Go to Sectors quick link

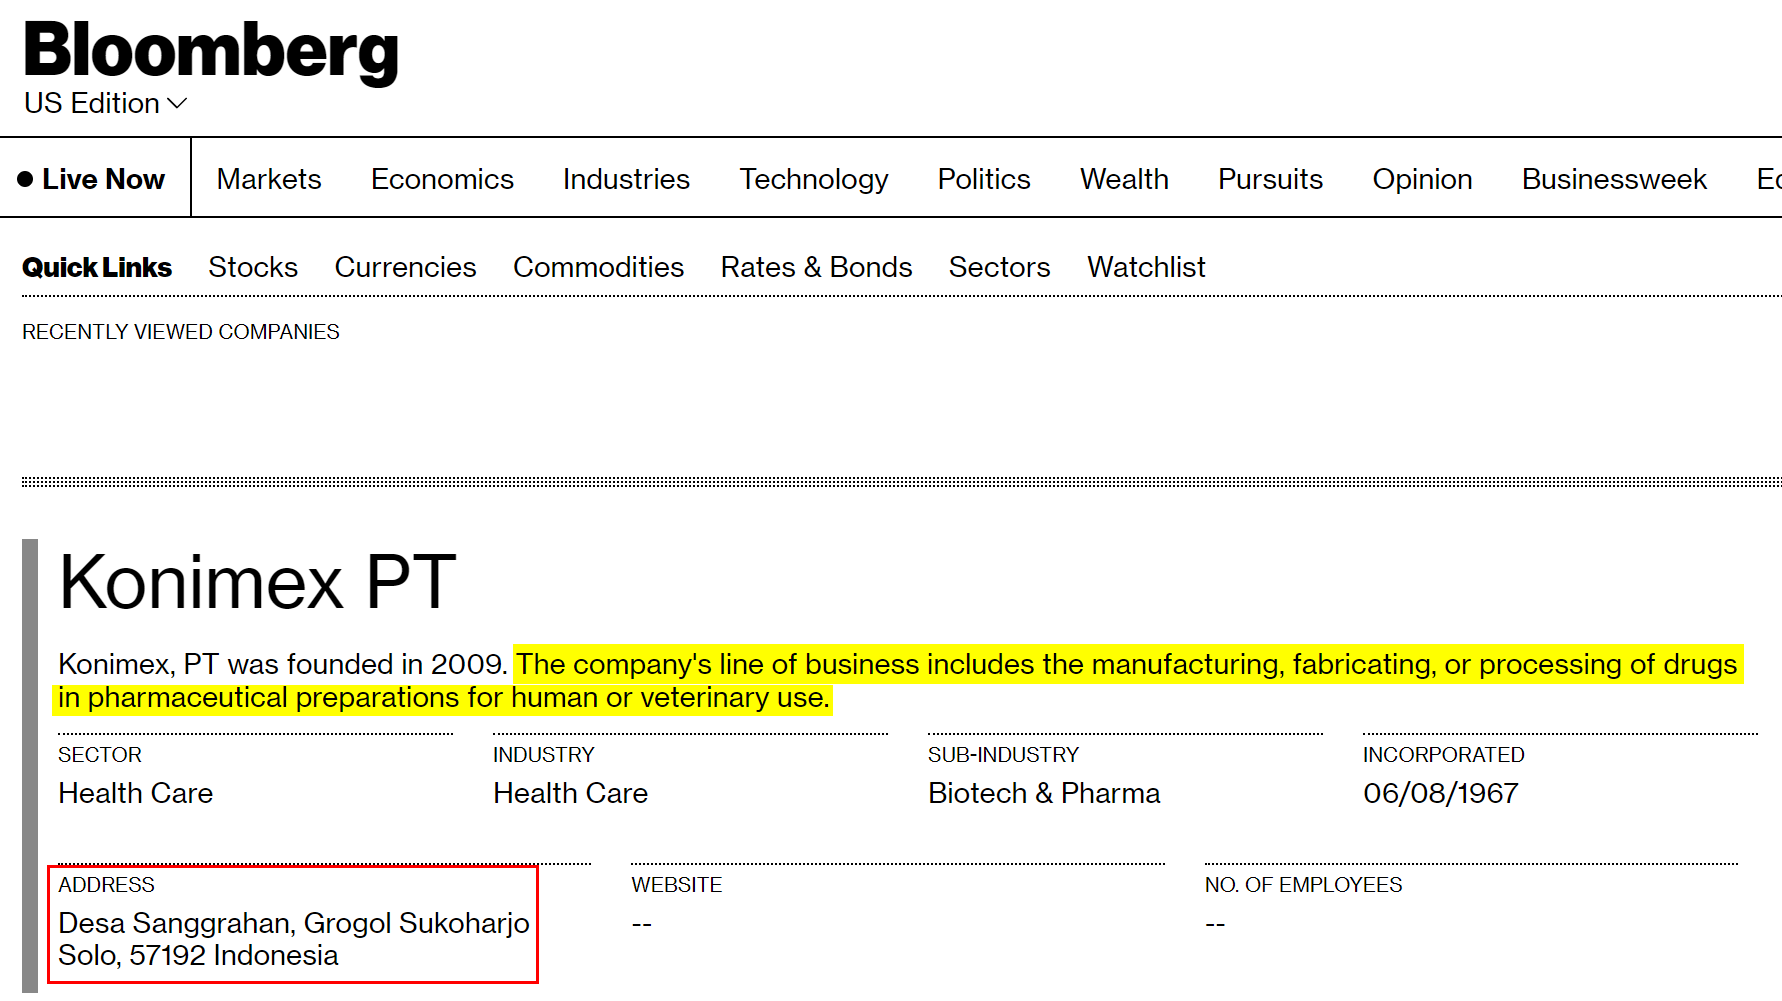[x=999, y=267]
